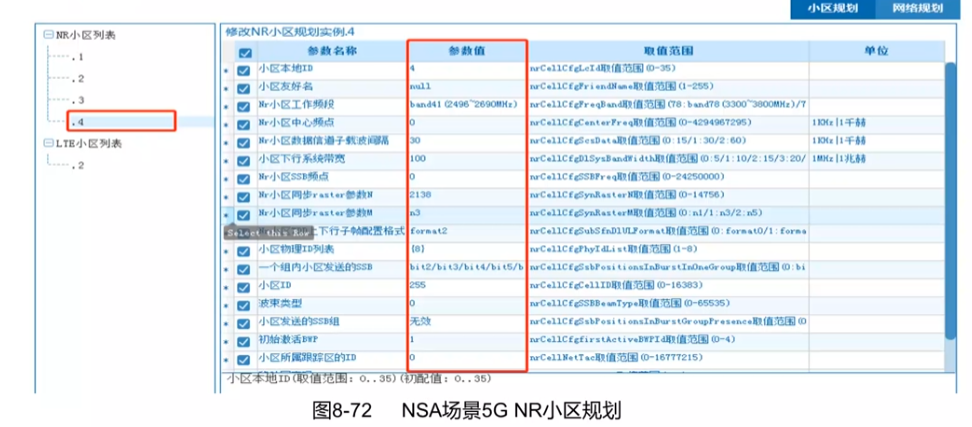Select the nrCellCfgfirstActiveBWPId取值范围 (0-4) cell
This screenshot has height=427, width=972.
pyautogui.click(x=668, y=340)
